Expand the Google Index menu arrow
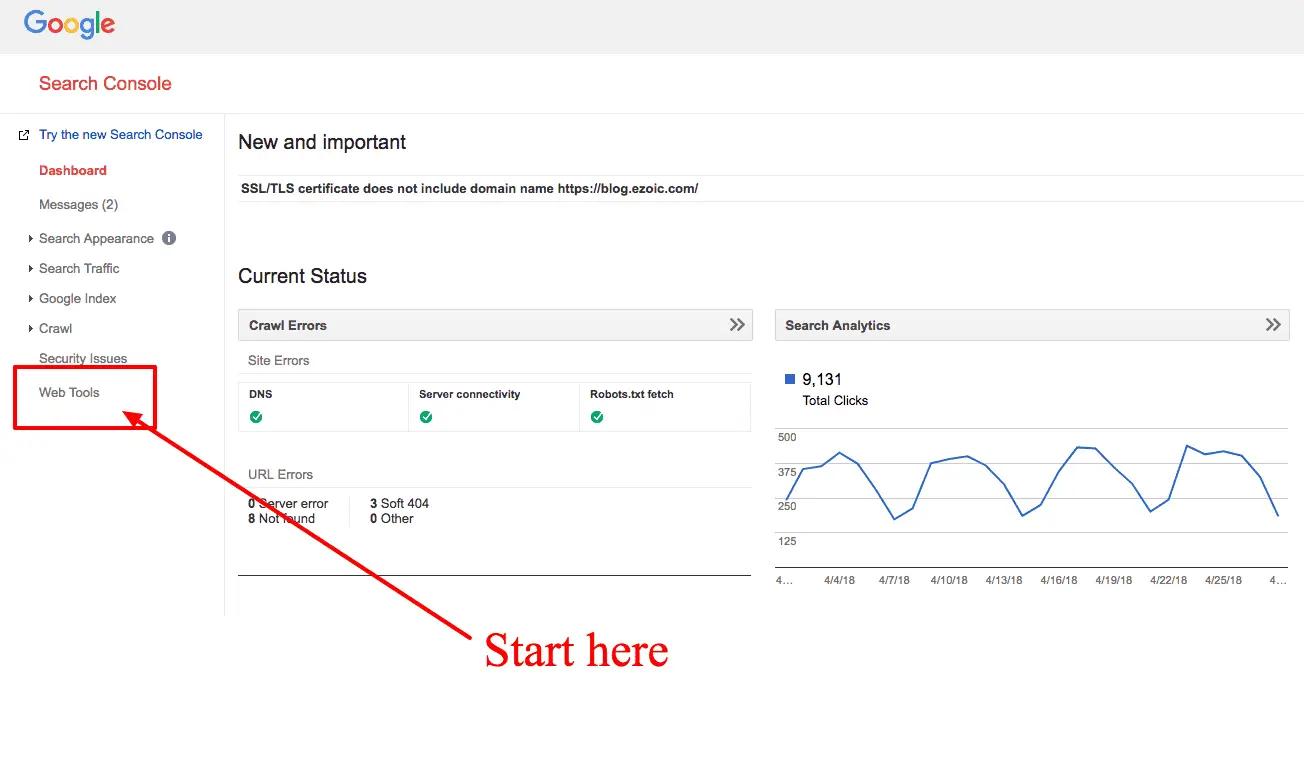Viewport: 1304px width, 762px height. (x=31, y=299)
